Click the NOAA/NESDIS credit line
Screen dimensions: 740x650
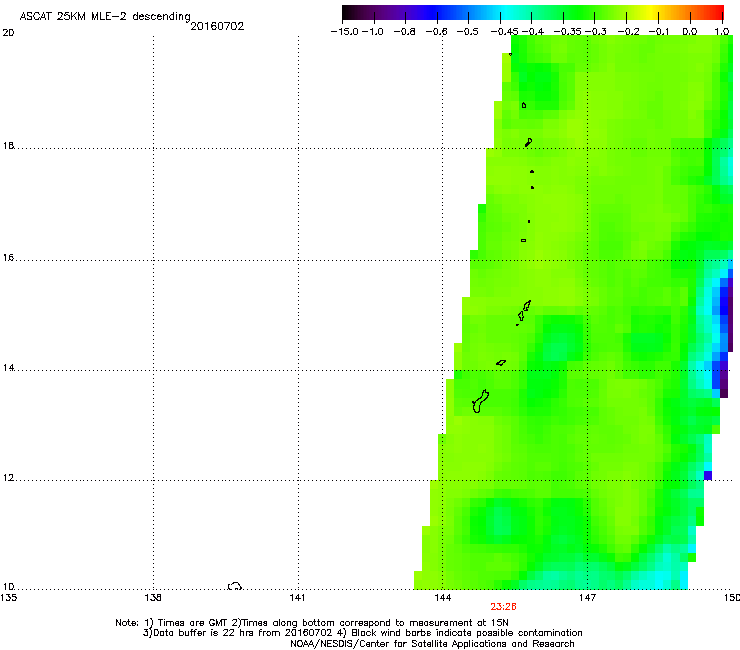pyautogui.click(x=432, y=644)
